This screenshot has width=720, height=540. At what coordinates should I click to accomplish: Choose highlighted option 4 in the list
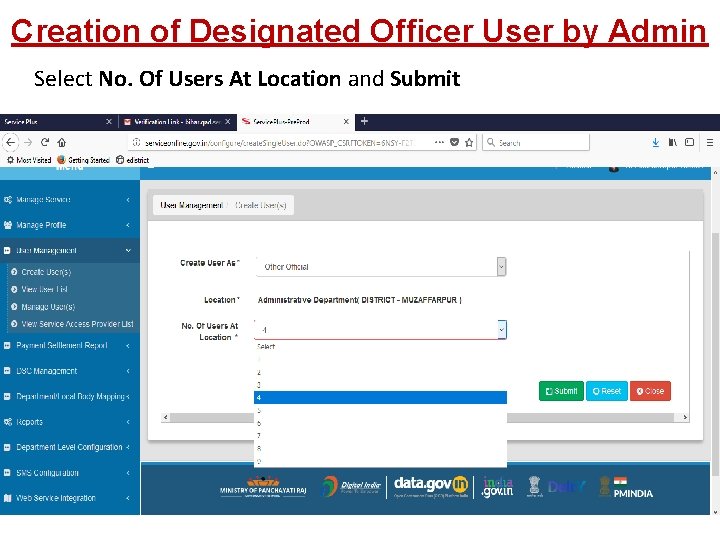point(380,398)
